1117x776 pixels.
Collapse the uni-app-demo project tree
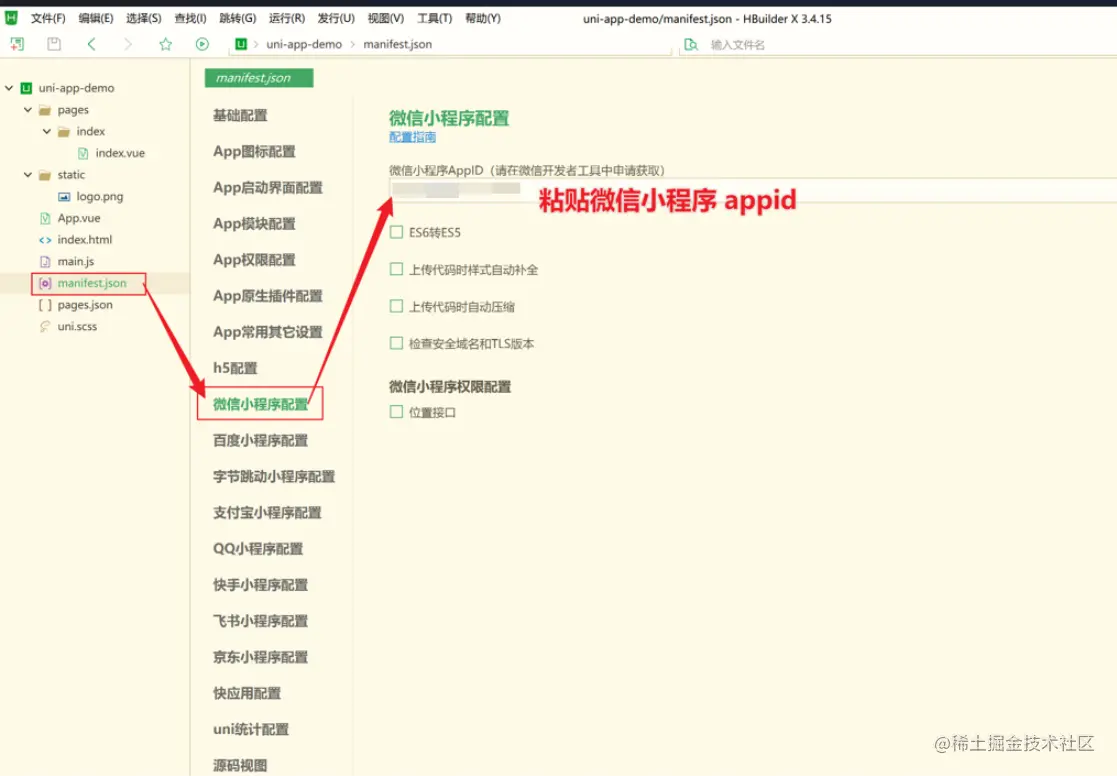[x=9, y=88]
